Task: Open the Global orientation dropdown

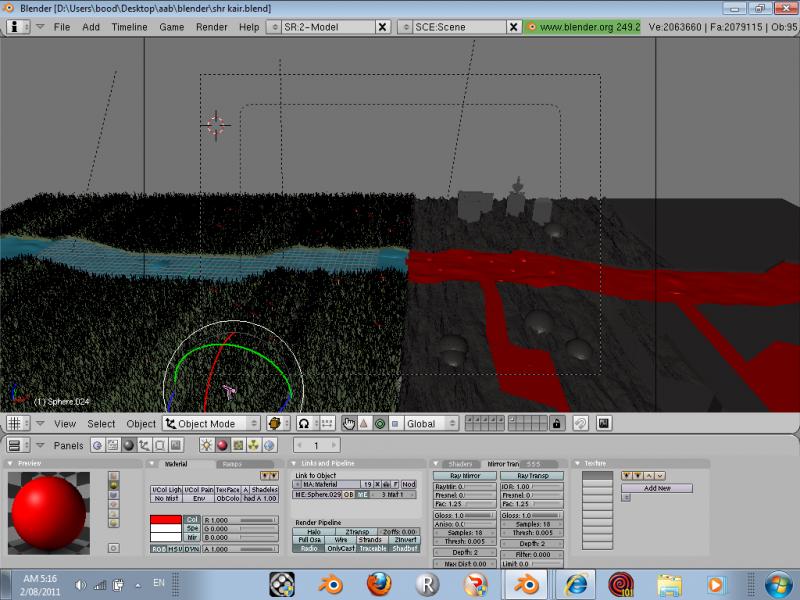Action: point(430,424)
